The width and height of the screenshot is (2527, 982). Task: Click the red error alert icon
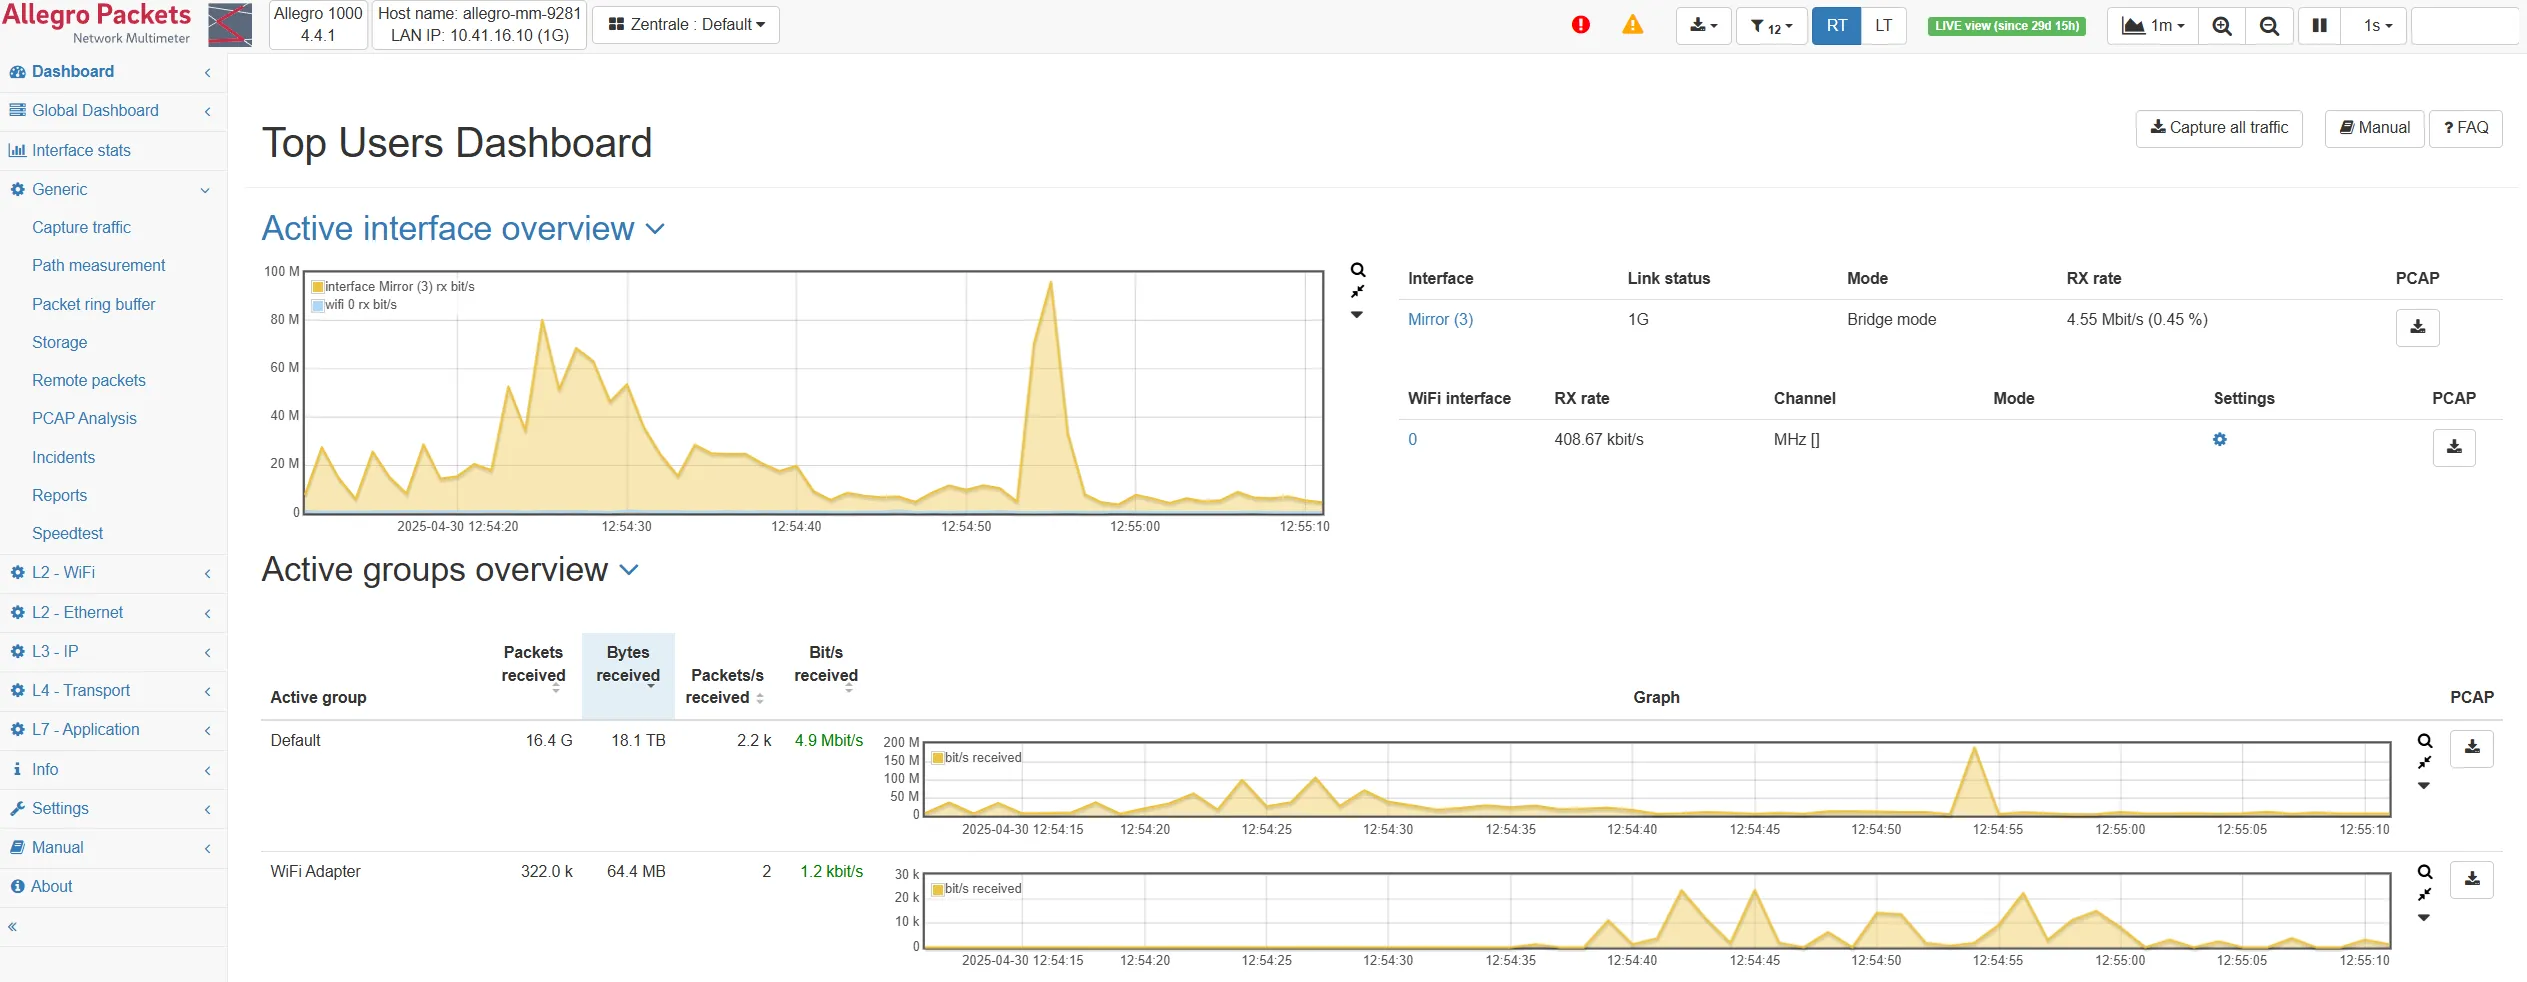tap(1580, 25)
